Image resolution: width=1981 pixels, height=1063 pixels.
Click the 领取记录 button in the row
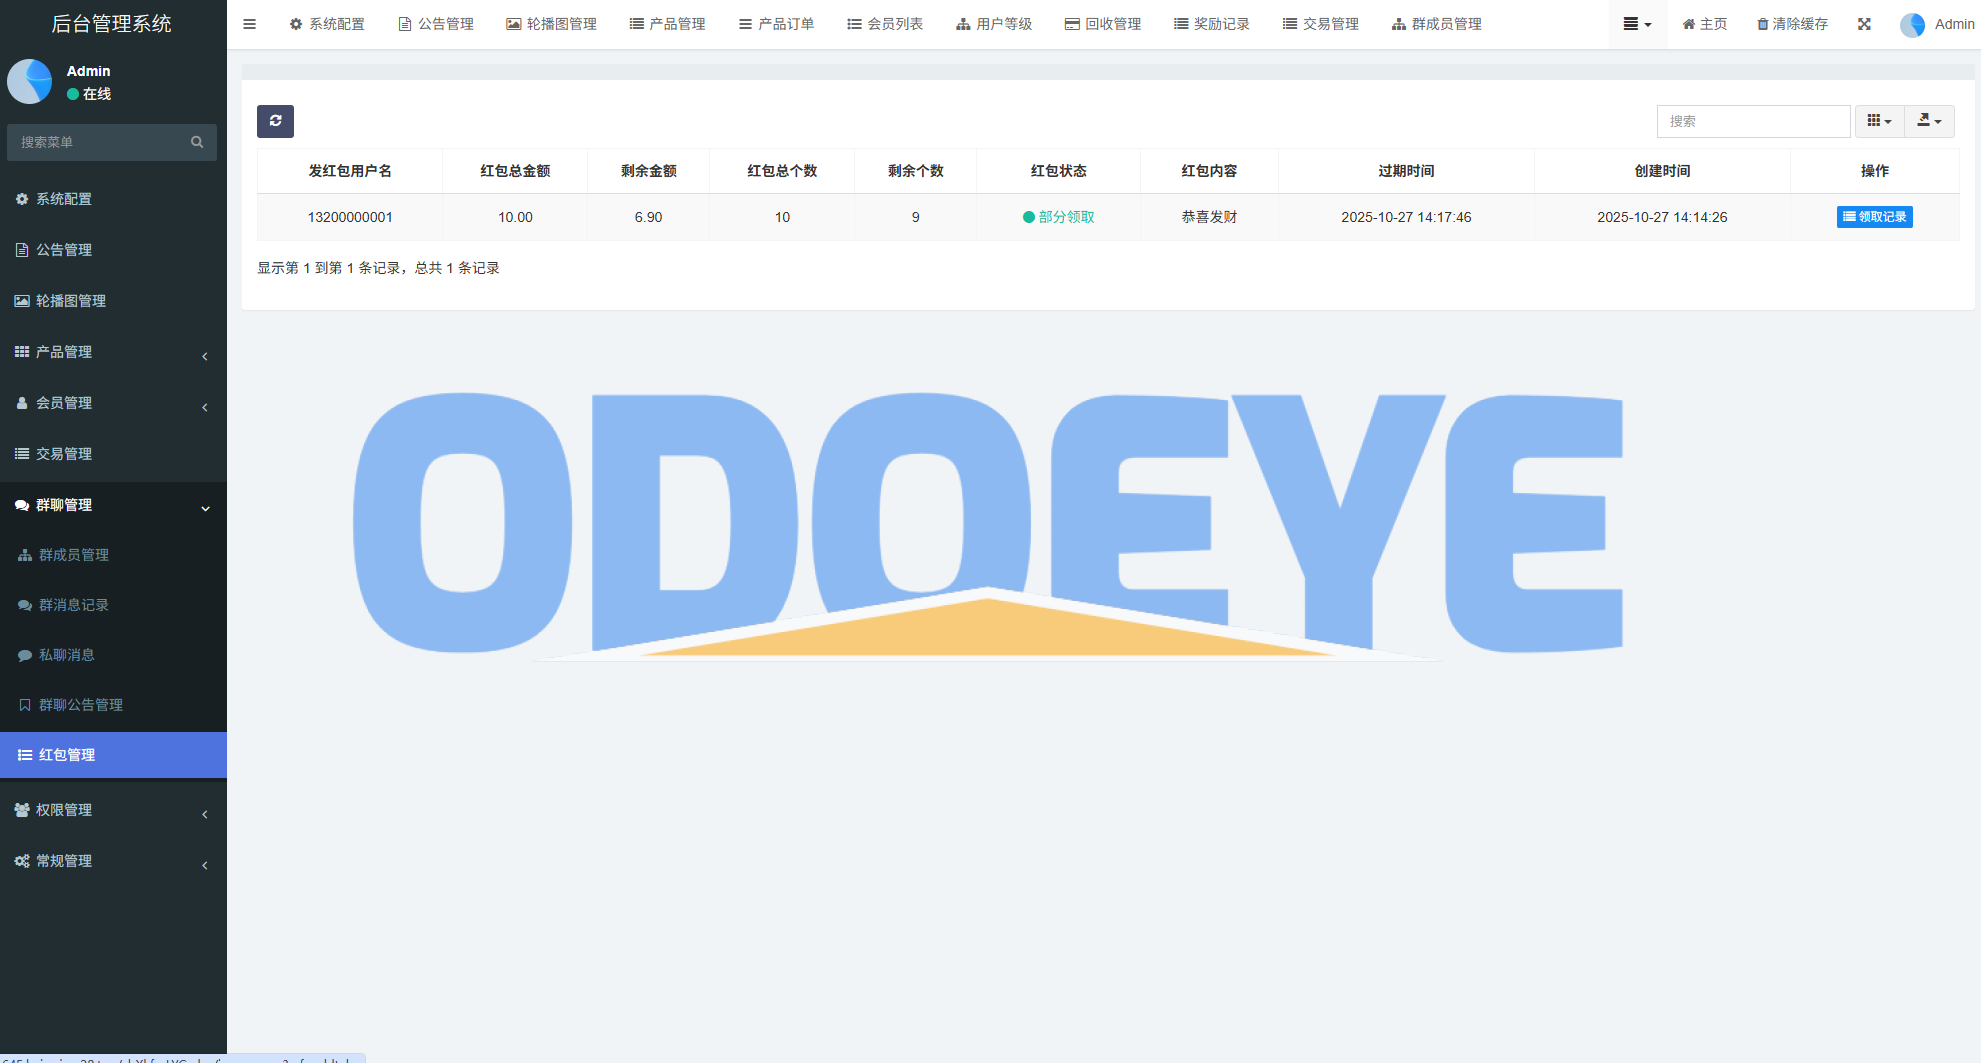coord(1874,217)
